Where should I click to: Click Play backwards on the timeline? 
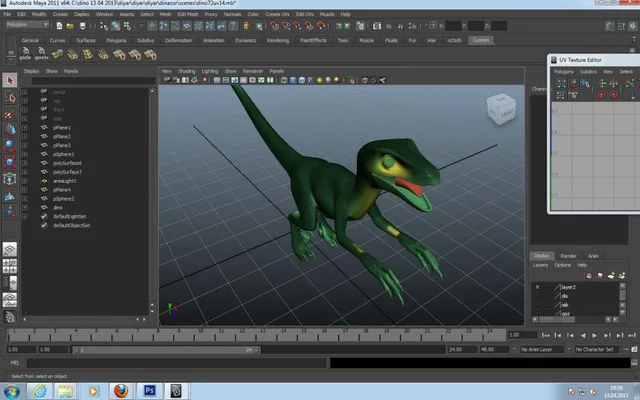click(x=582, y=336)
